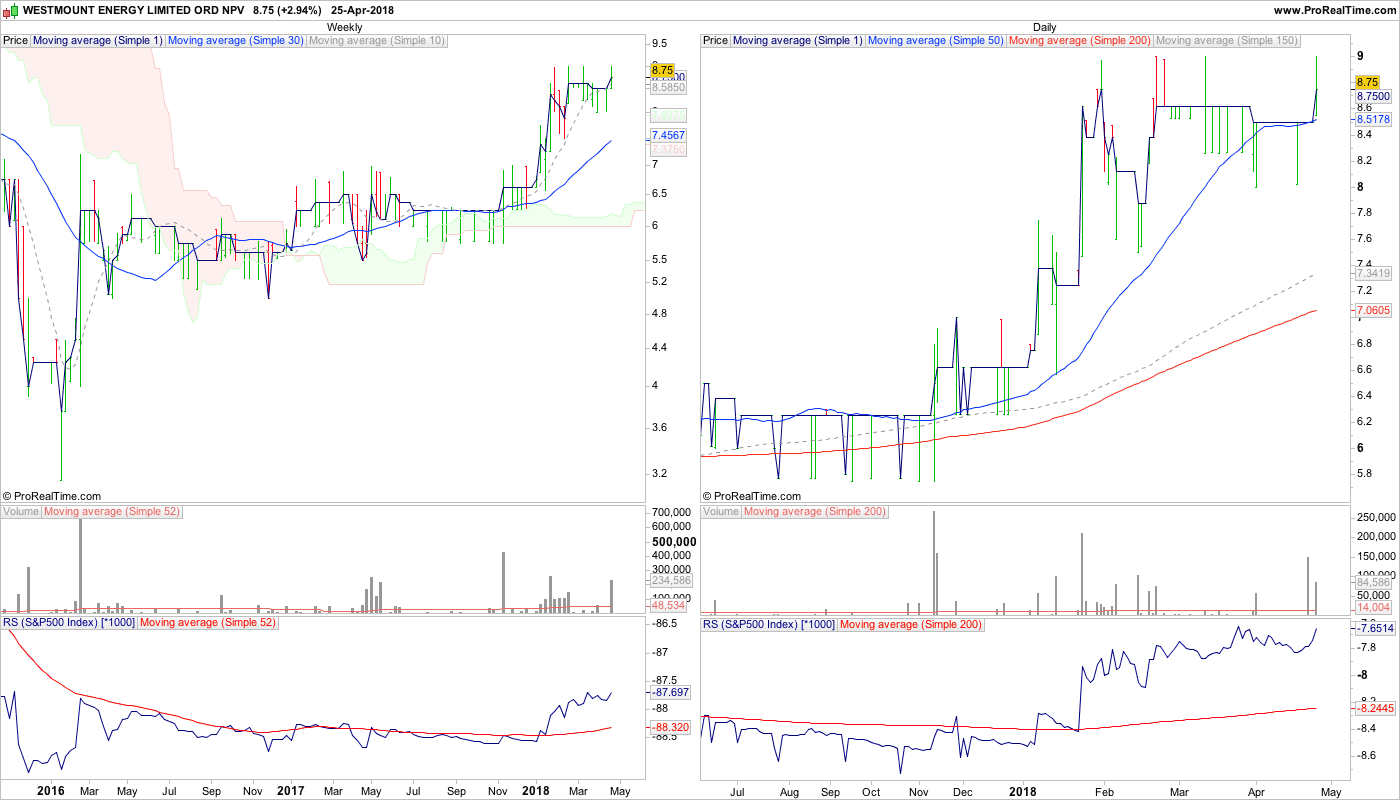Click the Price label on the Daily chart
1400x800 pixels.
pos(716,41)
